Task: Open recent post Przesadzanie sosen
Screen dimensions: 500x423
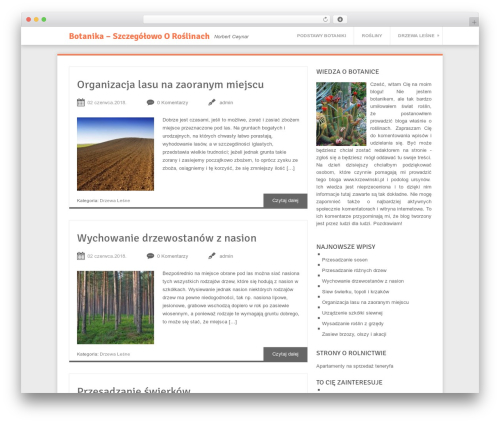Action: click(345, 260)
